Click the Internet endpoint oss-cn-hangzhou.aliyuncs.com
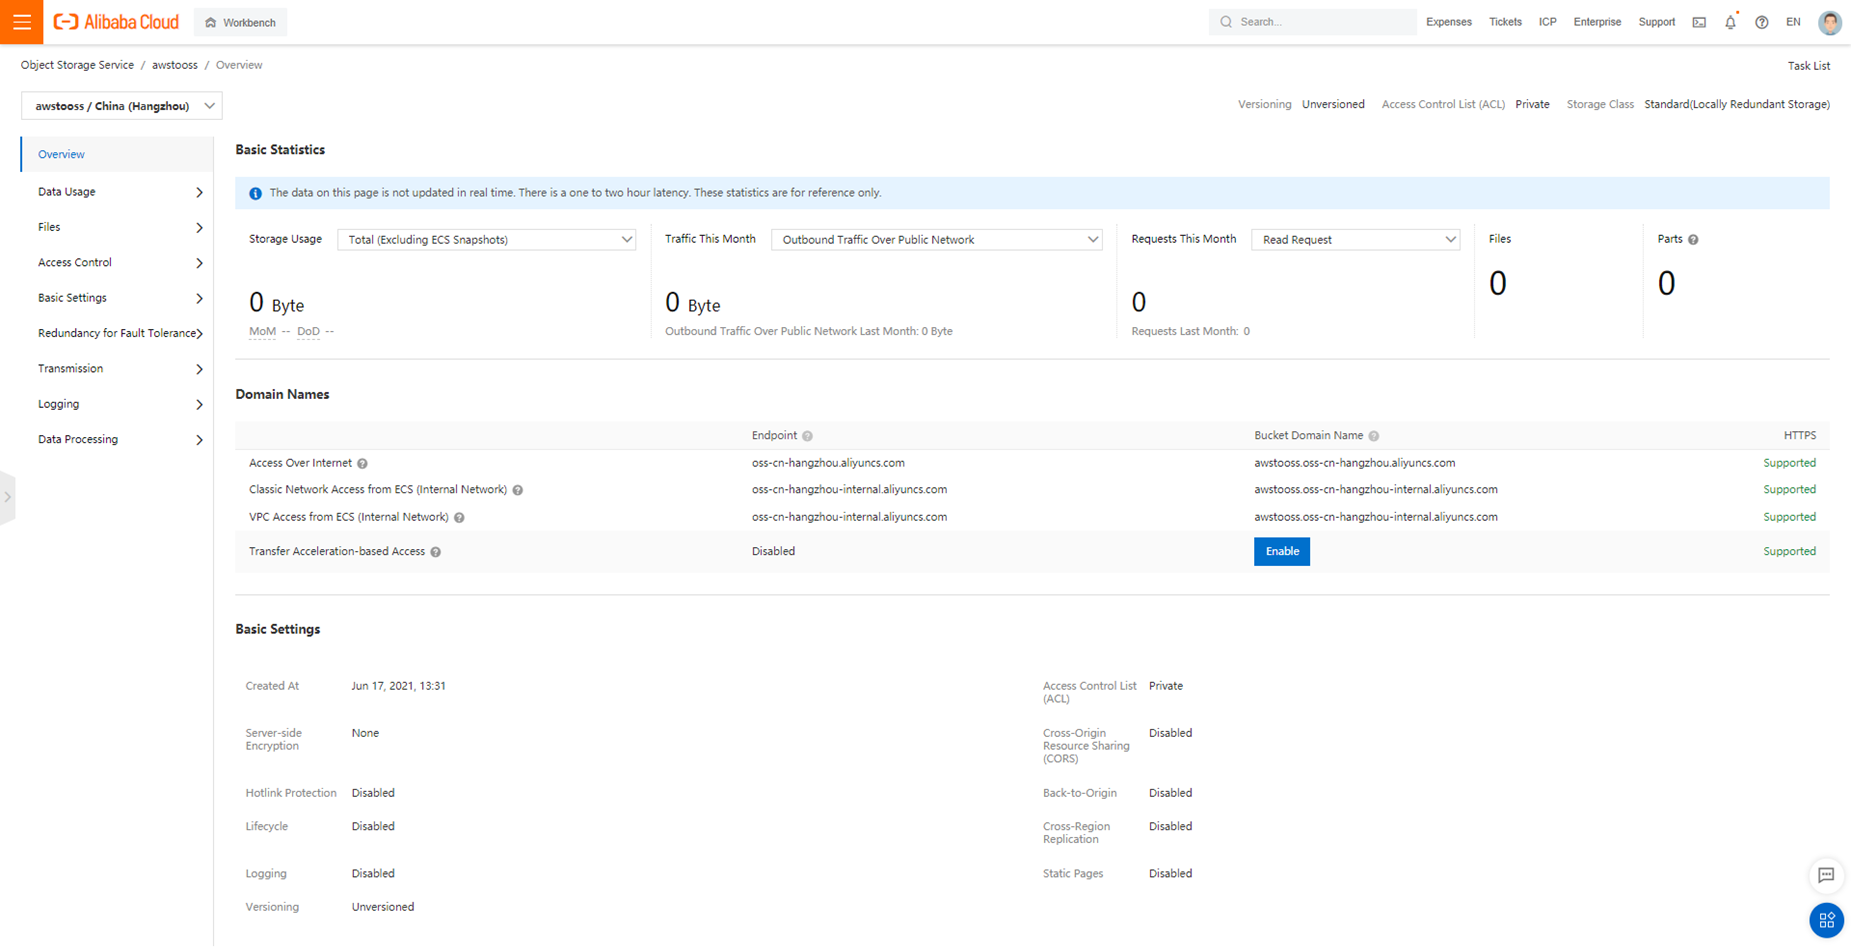 pos(828,464)
